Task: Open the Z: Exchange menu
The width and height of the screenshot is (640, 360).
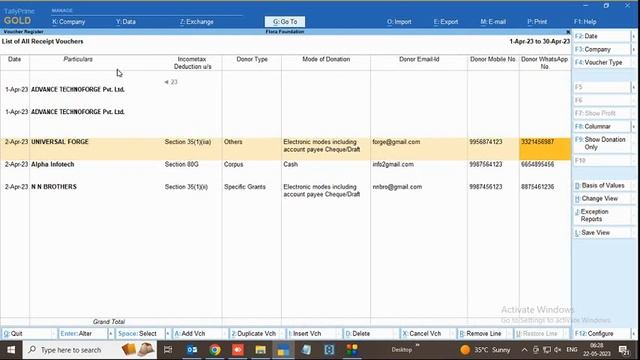Action: coord(196,22)
